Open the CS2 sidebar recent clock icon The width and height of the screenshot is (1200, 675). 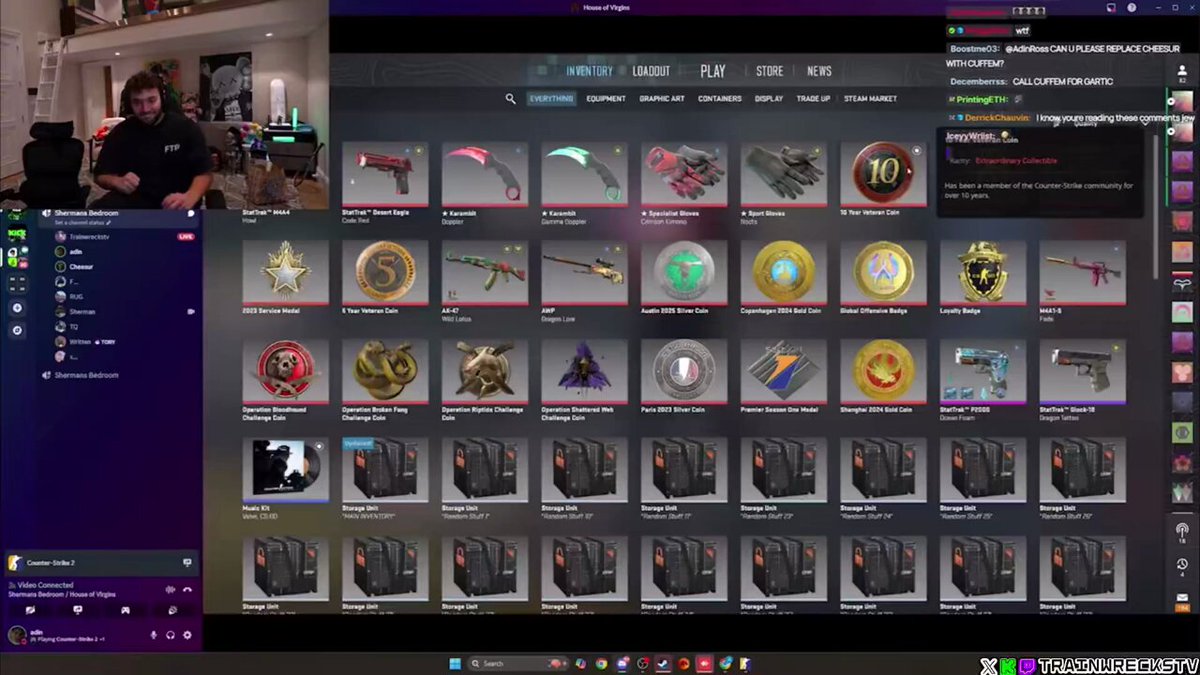click(1181, 565)
